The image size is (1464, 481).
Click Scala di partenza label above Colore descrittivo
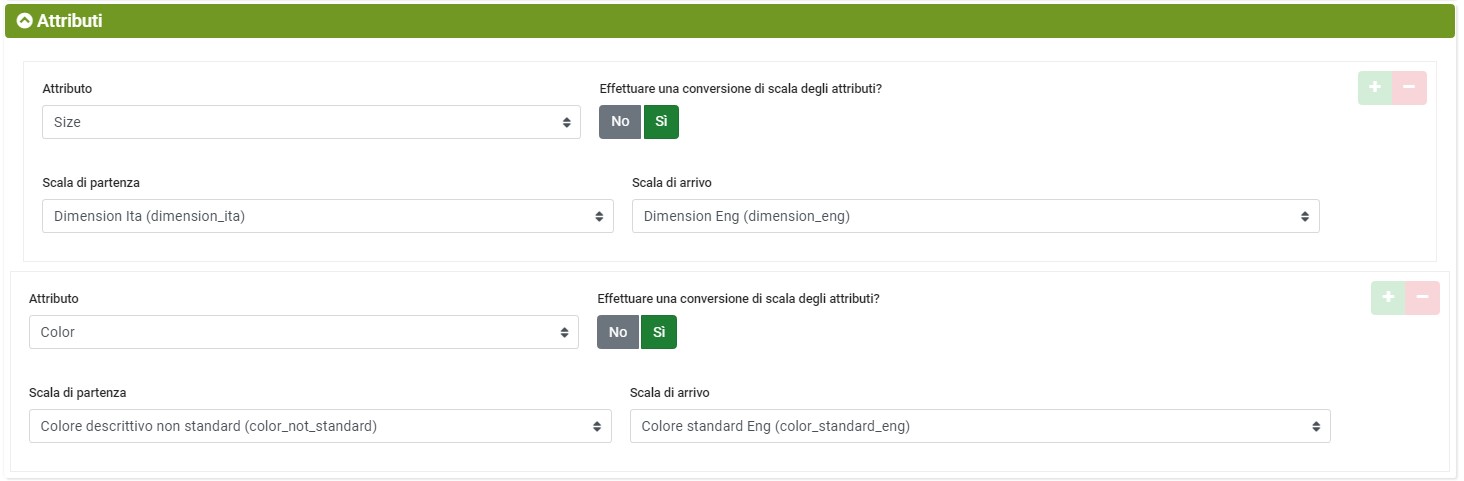pos(77,392)
